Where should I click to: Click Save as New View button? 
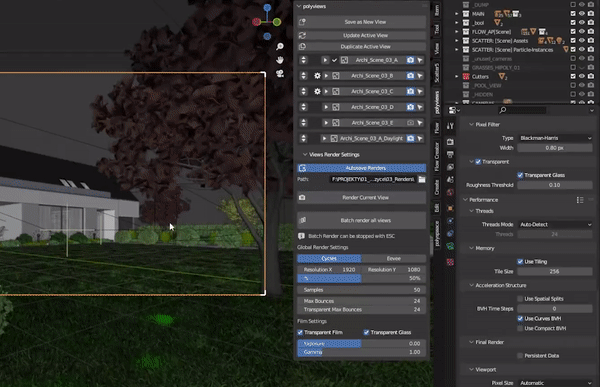tap(362, 22)
